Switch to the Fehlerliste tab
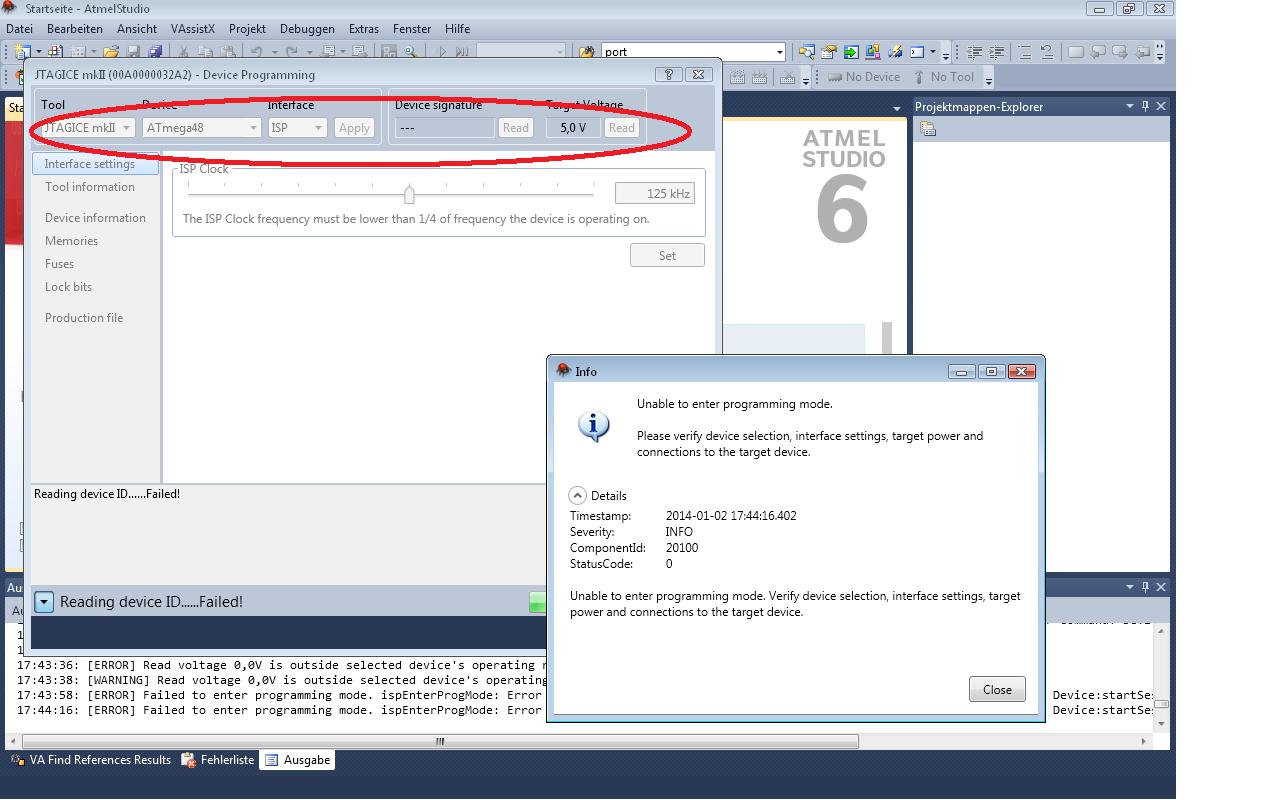Screen dimensions: 1280x800 click(x=218, y=760)
